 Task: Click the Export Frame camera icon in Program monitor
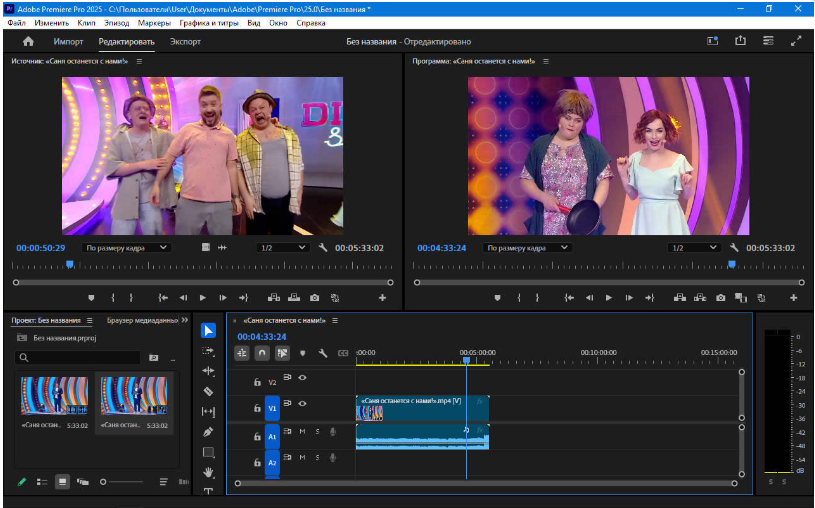(x=722, y=297)
